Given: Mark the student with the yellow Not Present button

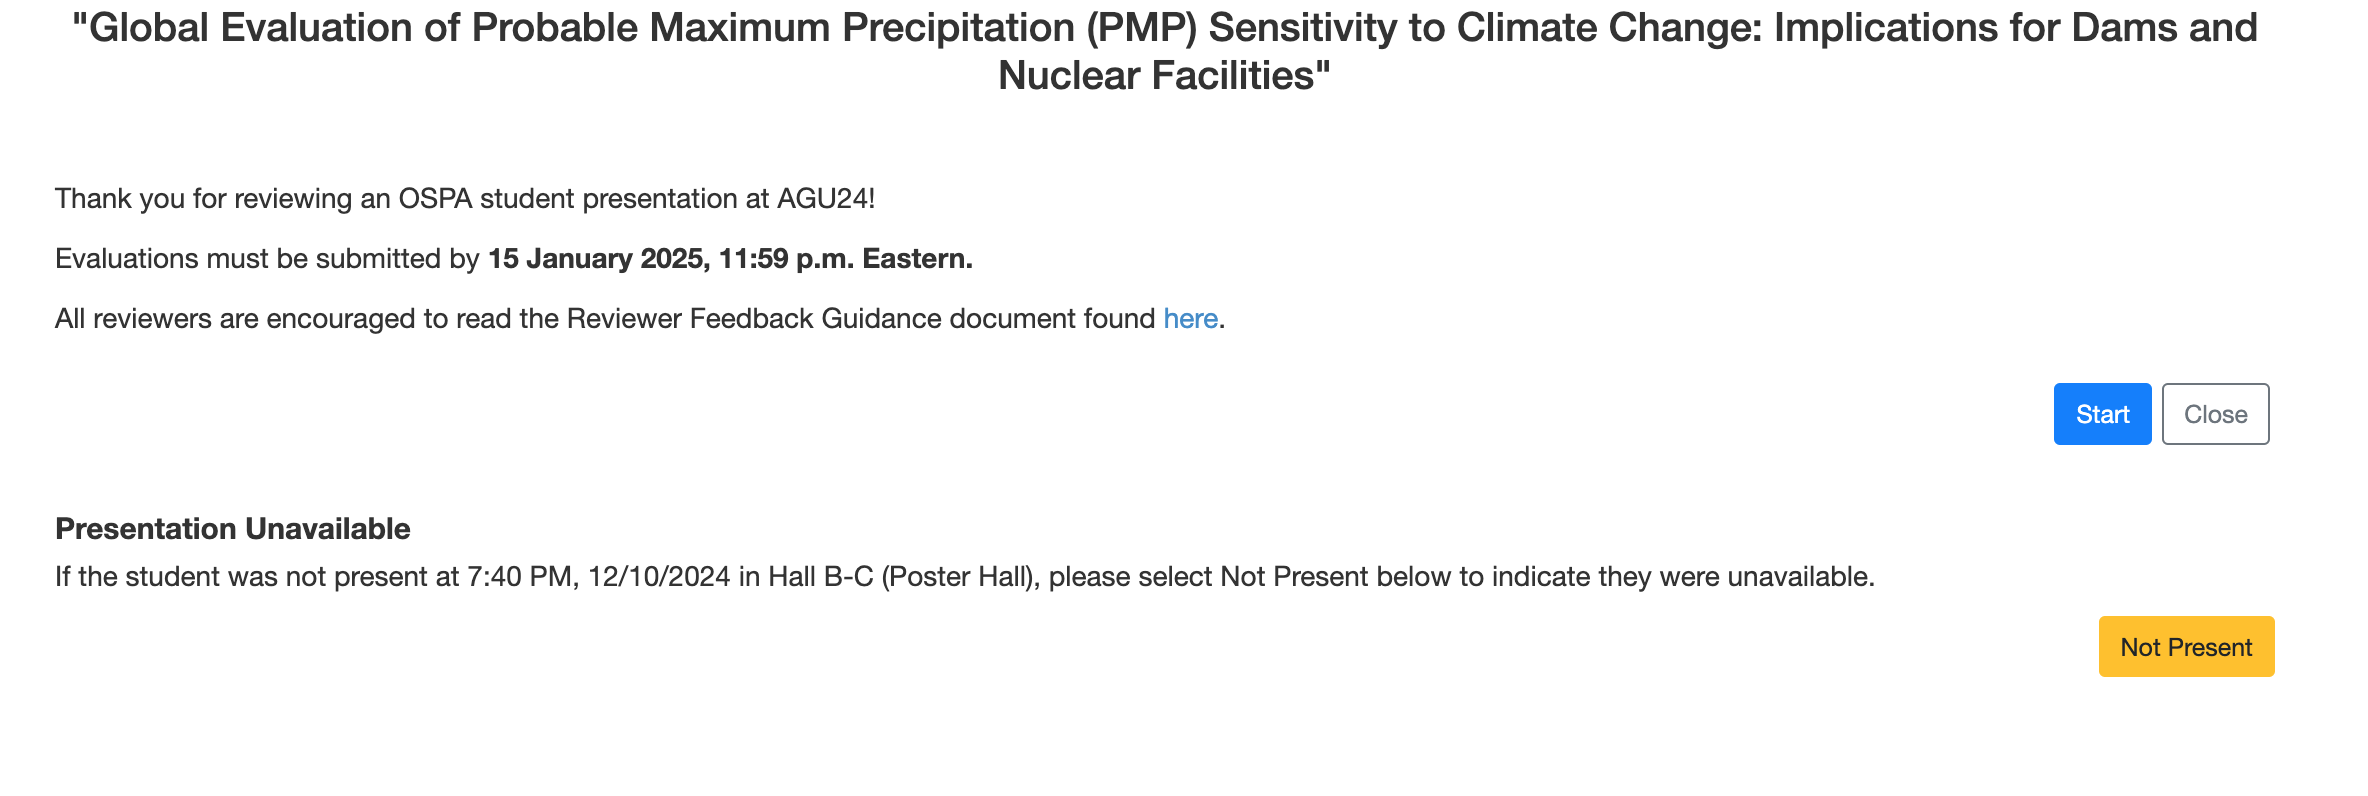Looking at the screenshot, I should [x=2186, y=647].
